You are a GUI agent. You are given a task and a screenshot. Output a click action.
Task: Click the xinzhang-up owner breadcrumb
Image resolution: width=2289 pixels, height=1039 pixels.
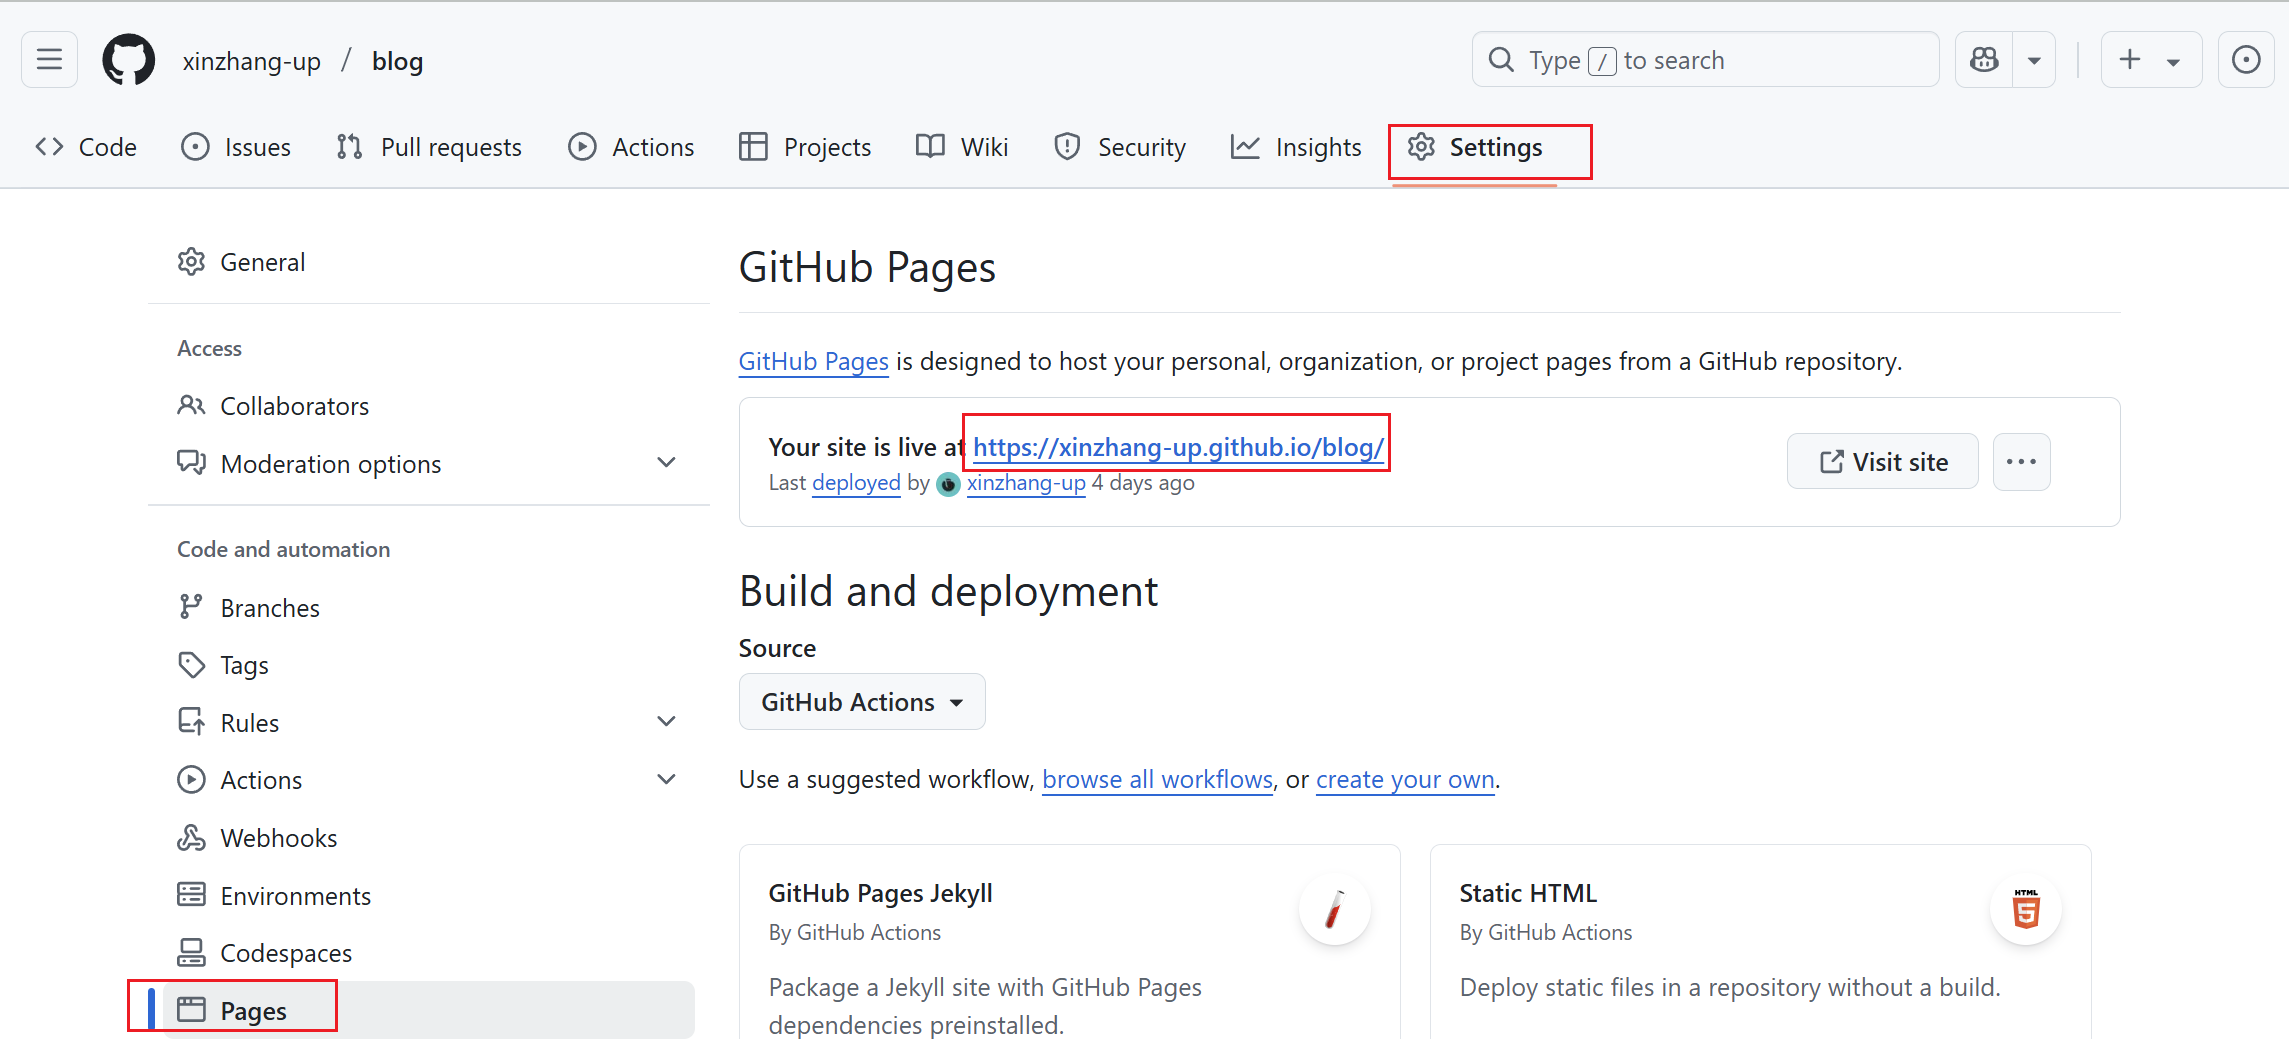click(x=252, y=61)
